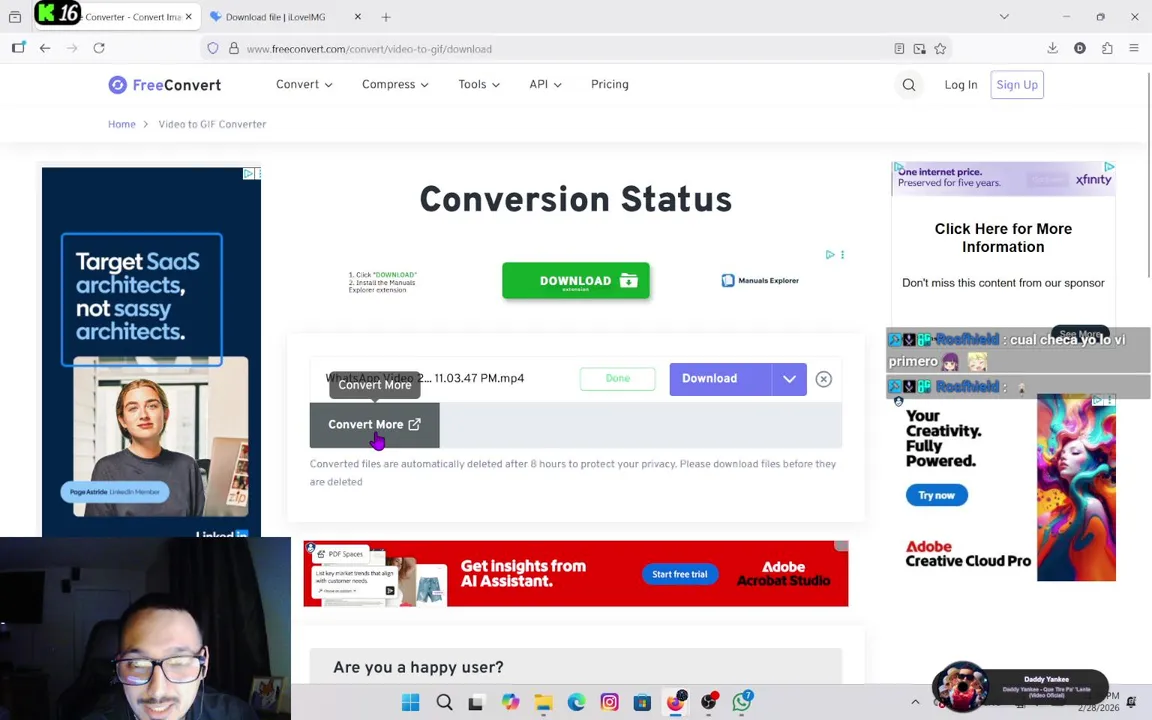The width and height of the screenshot is (1152, 720).
Task: Open tracking protection shield icon
Action: point(212,48)
